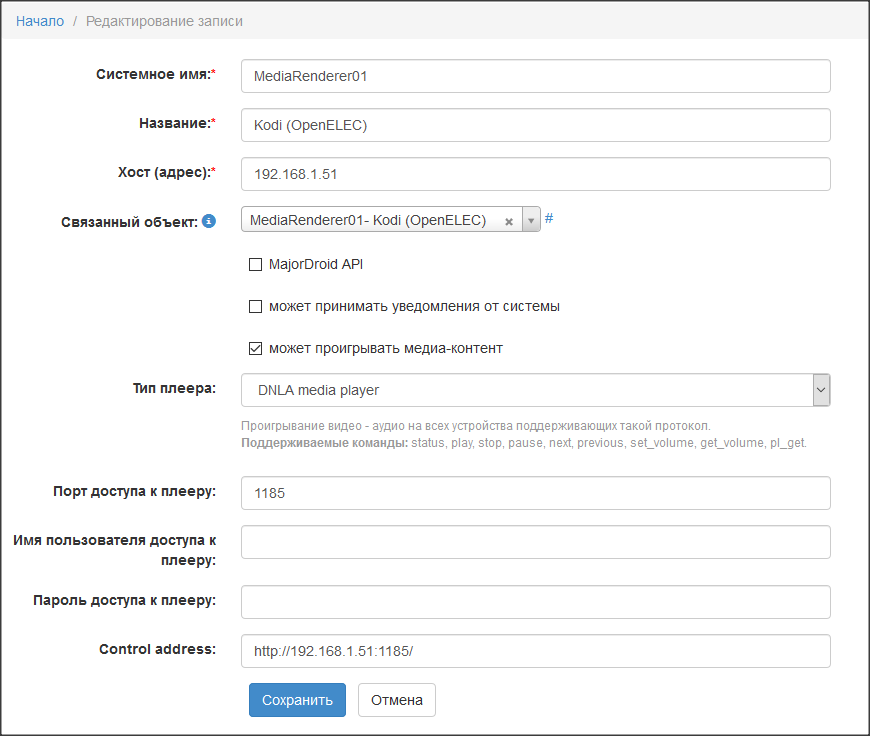Viewport: 870px width, 736px height.
Task: Click the Порт доступа к плееру field
Action: pos(535,493)
